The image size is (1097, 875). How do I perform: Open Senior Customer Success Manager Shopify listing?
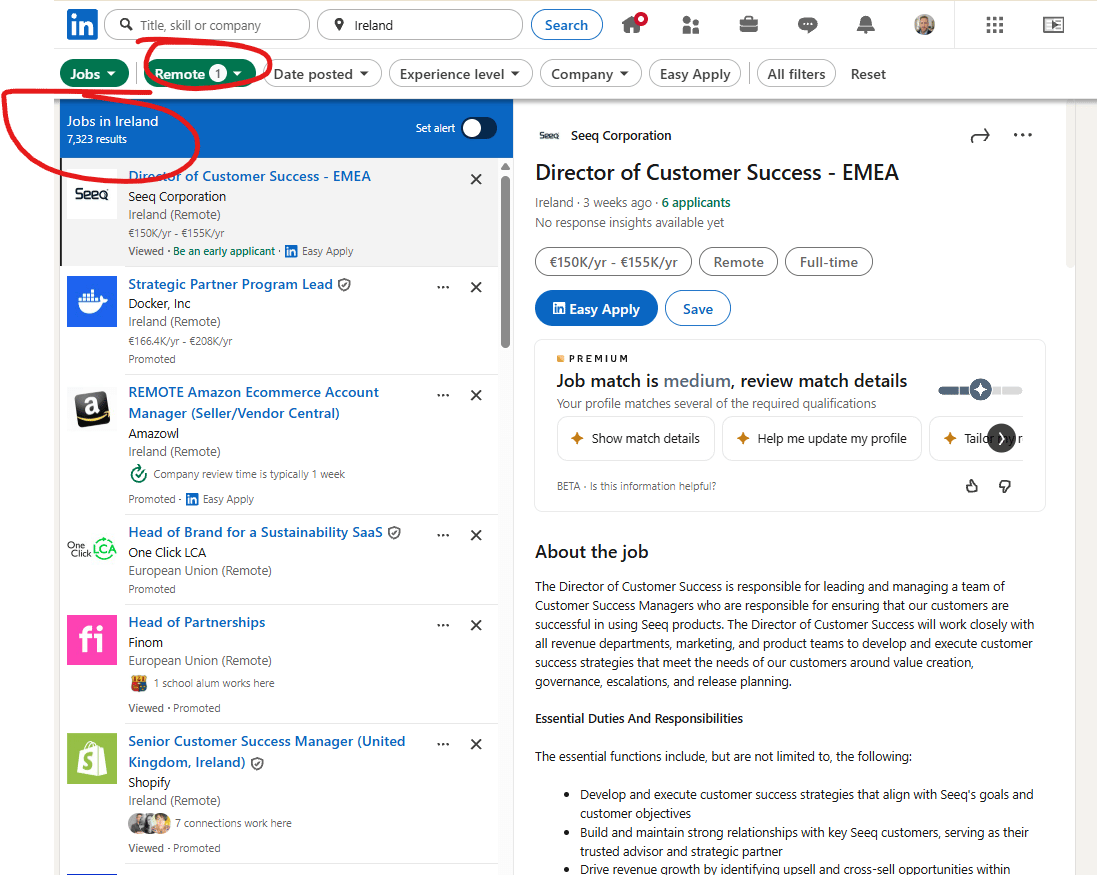[x=267, y=752]
